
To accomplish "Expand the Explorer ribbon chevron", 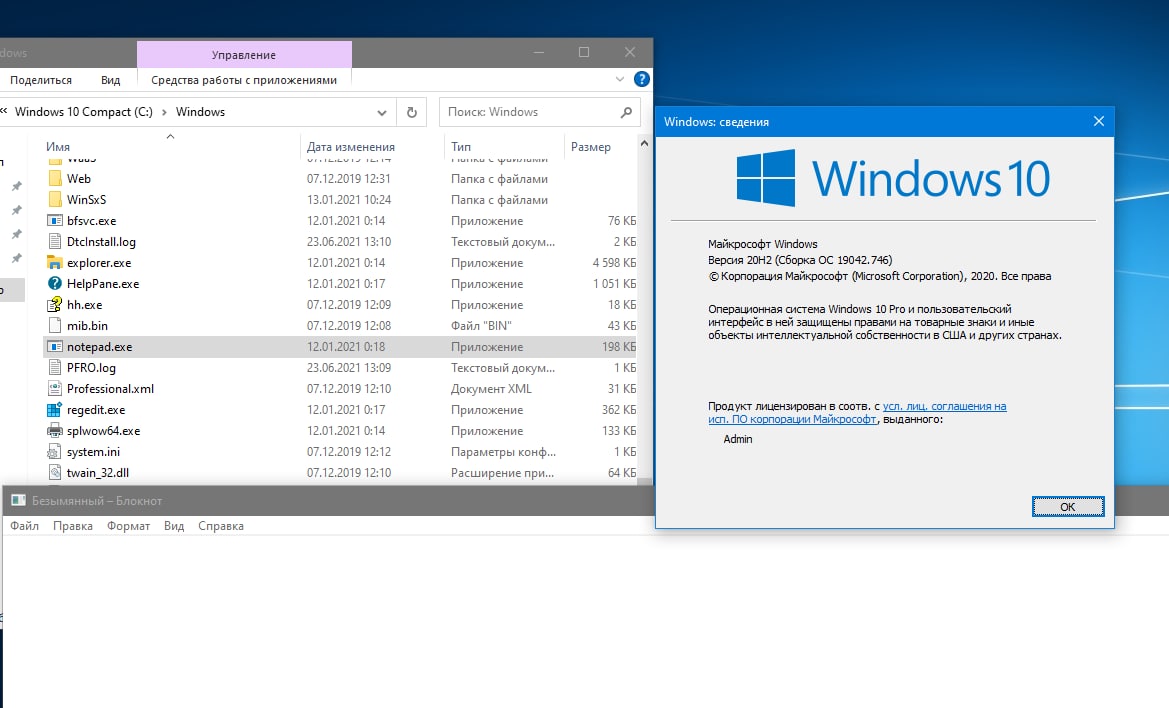I will (620, 79).
